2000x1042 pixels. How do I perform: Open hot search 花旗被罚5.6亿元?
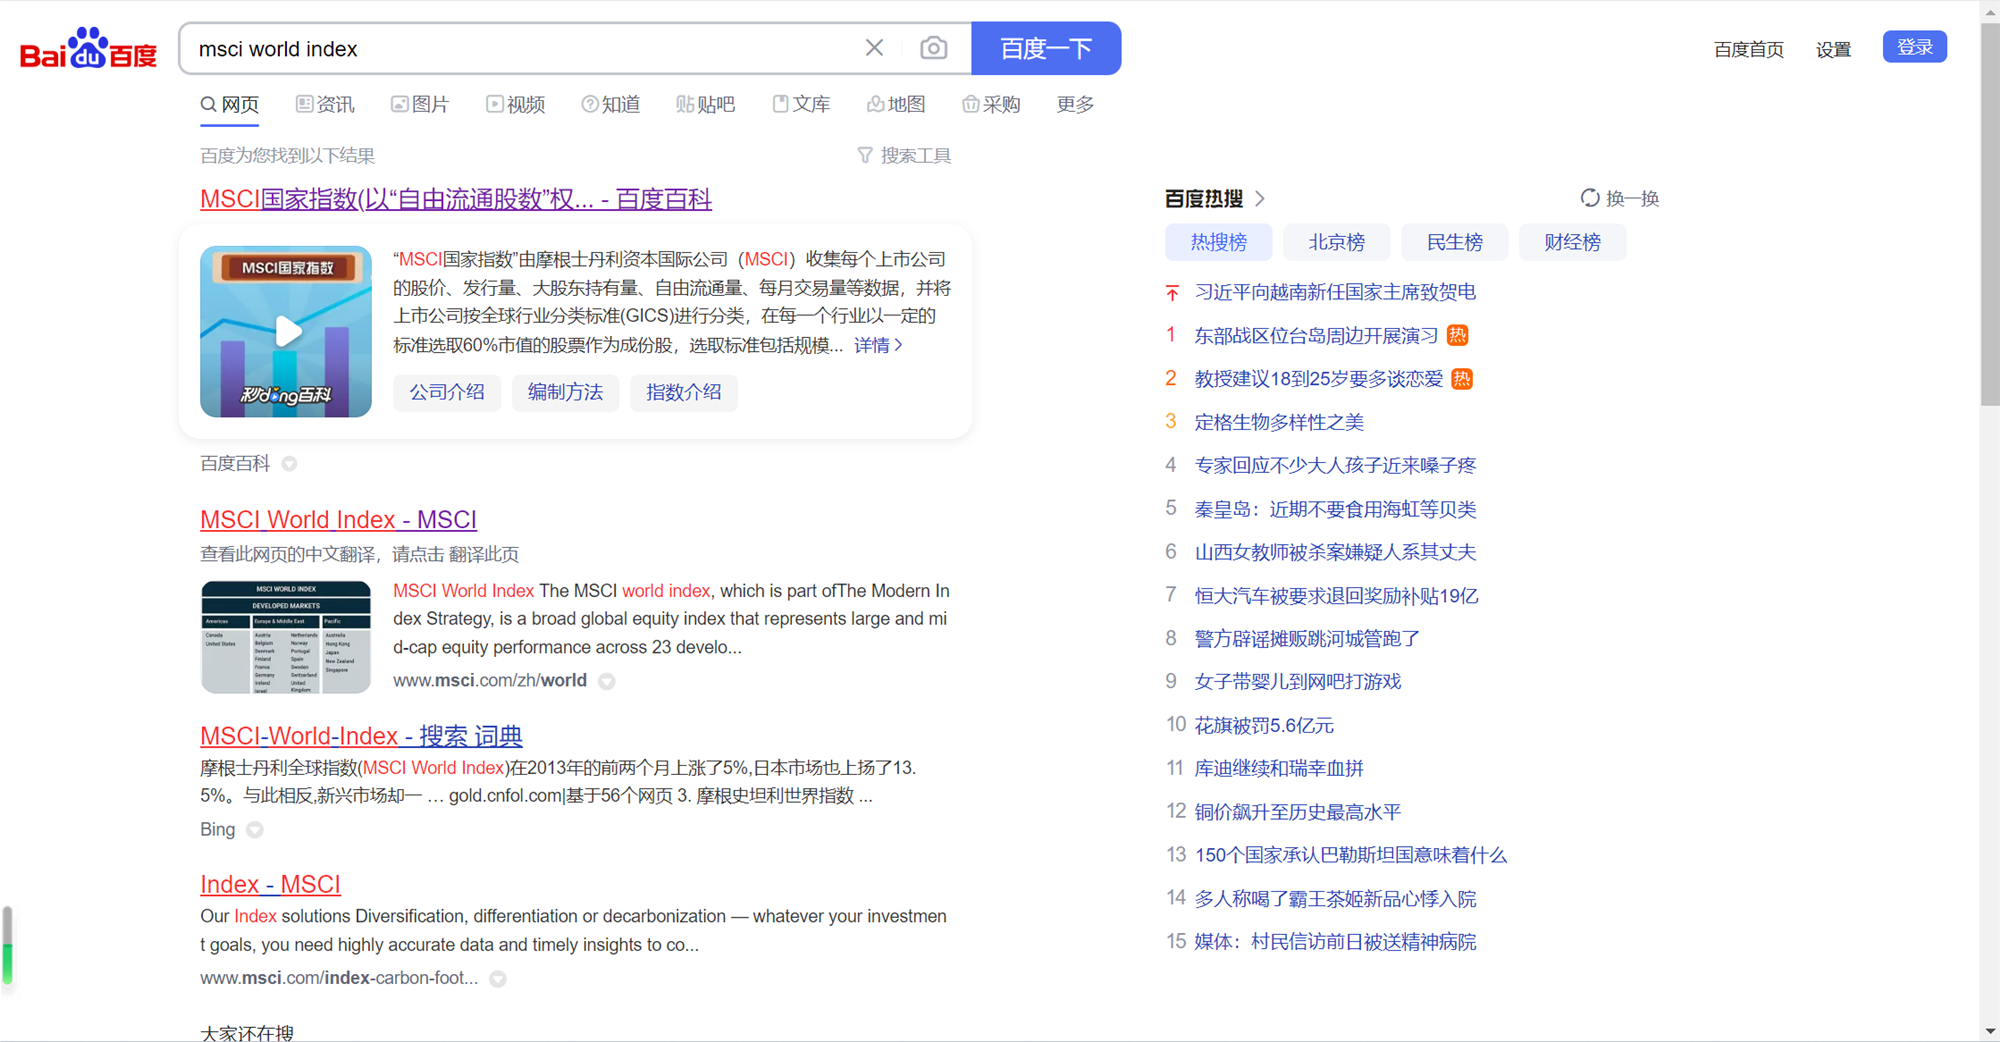1264,725
